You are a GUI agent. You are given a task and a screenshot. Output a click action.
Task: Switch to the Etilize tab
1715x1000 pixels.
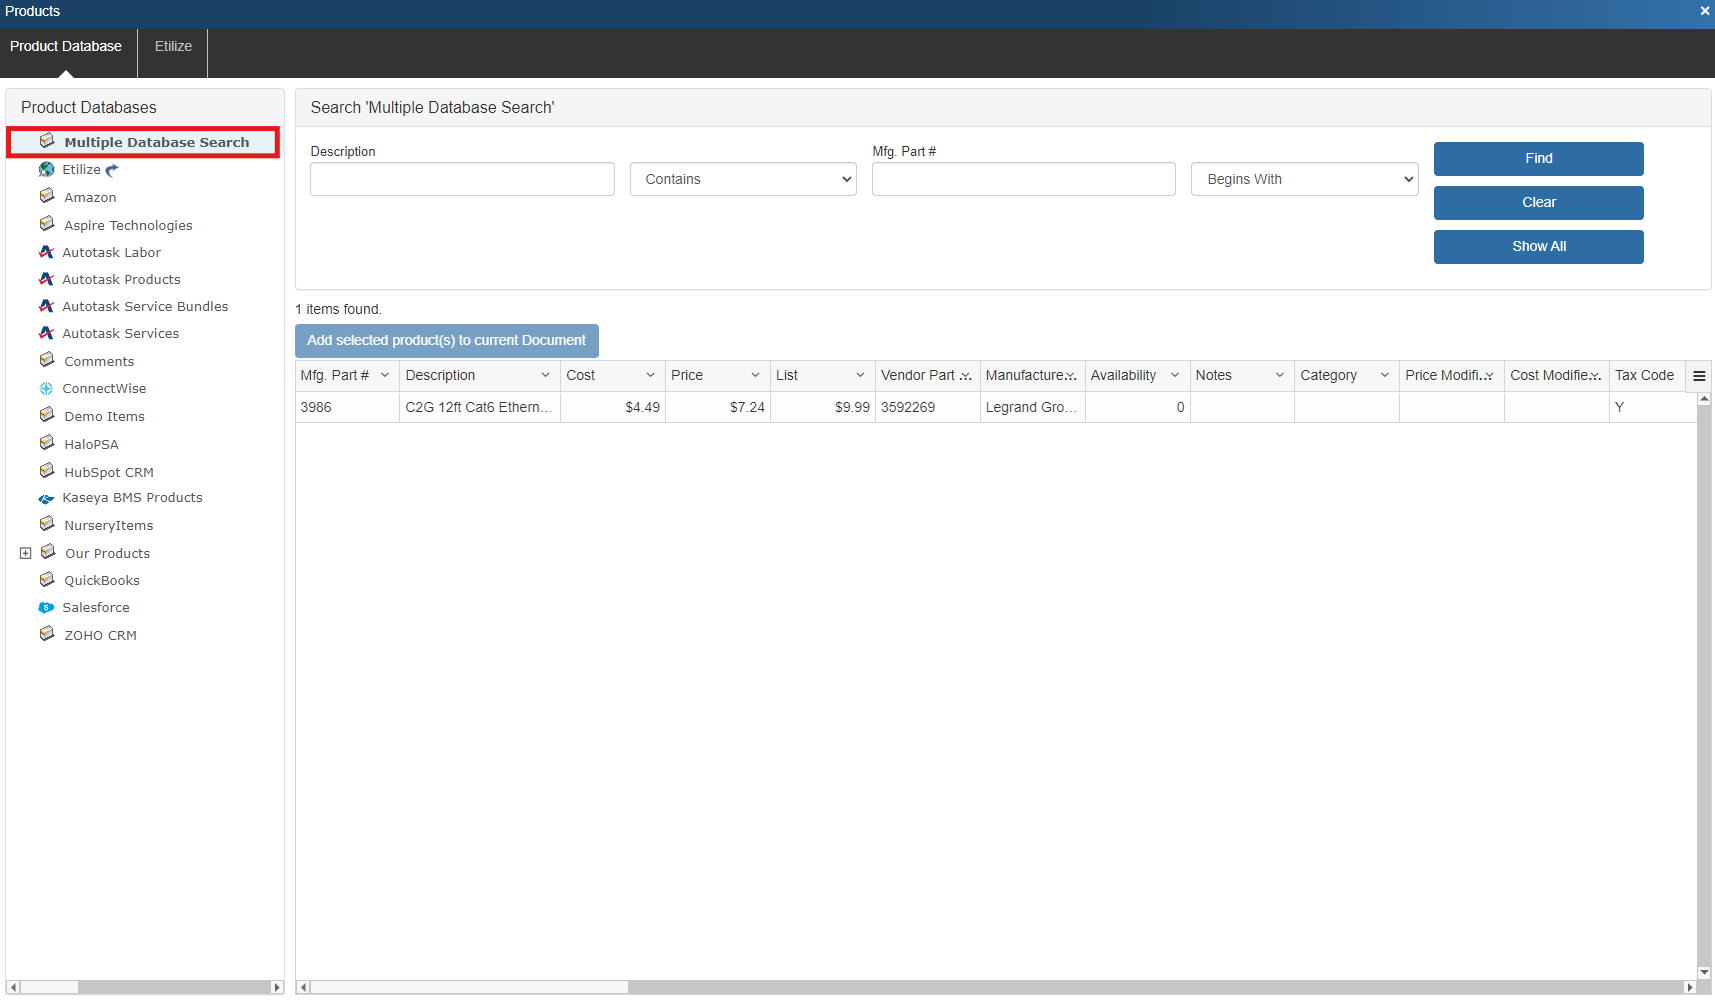click(x=173, y=46)
